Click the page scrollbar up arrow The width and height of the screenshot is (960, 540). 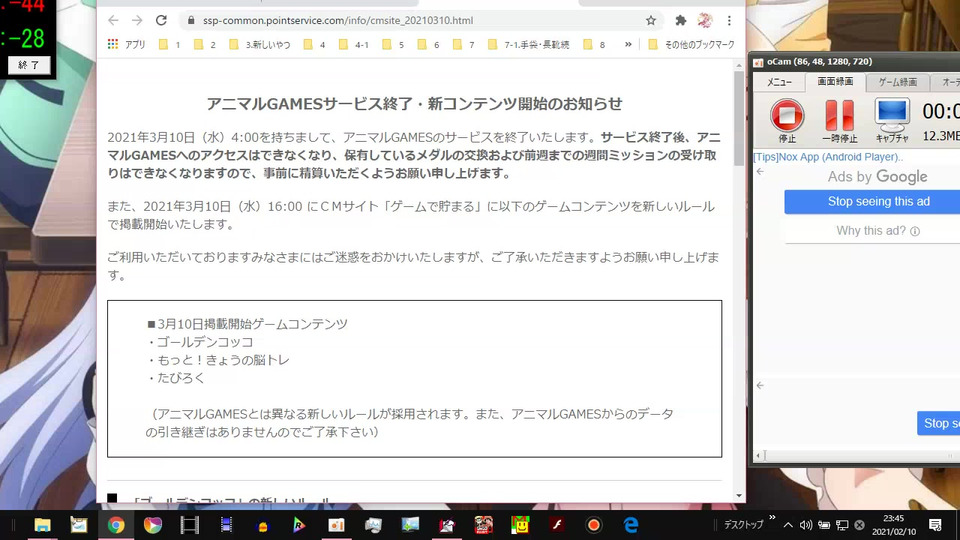click(x=739, y=65)
